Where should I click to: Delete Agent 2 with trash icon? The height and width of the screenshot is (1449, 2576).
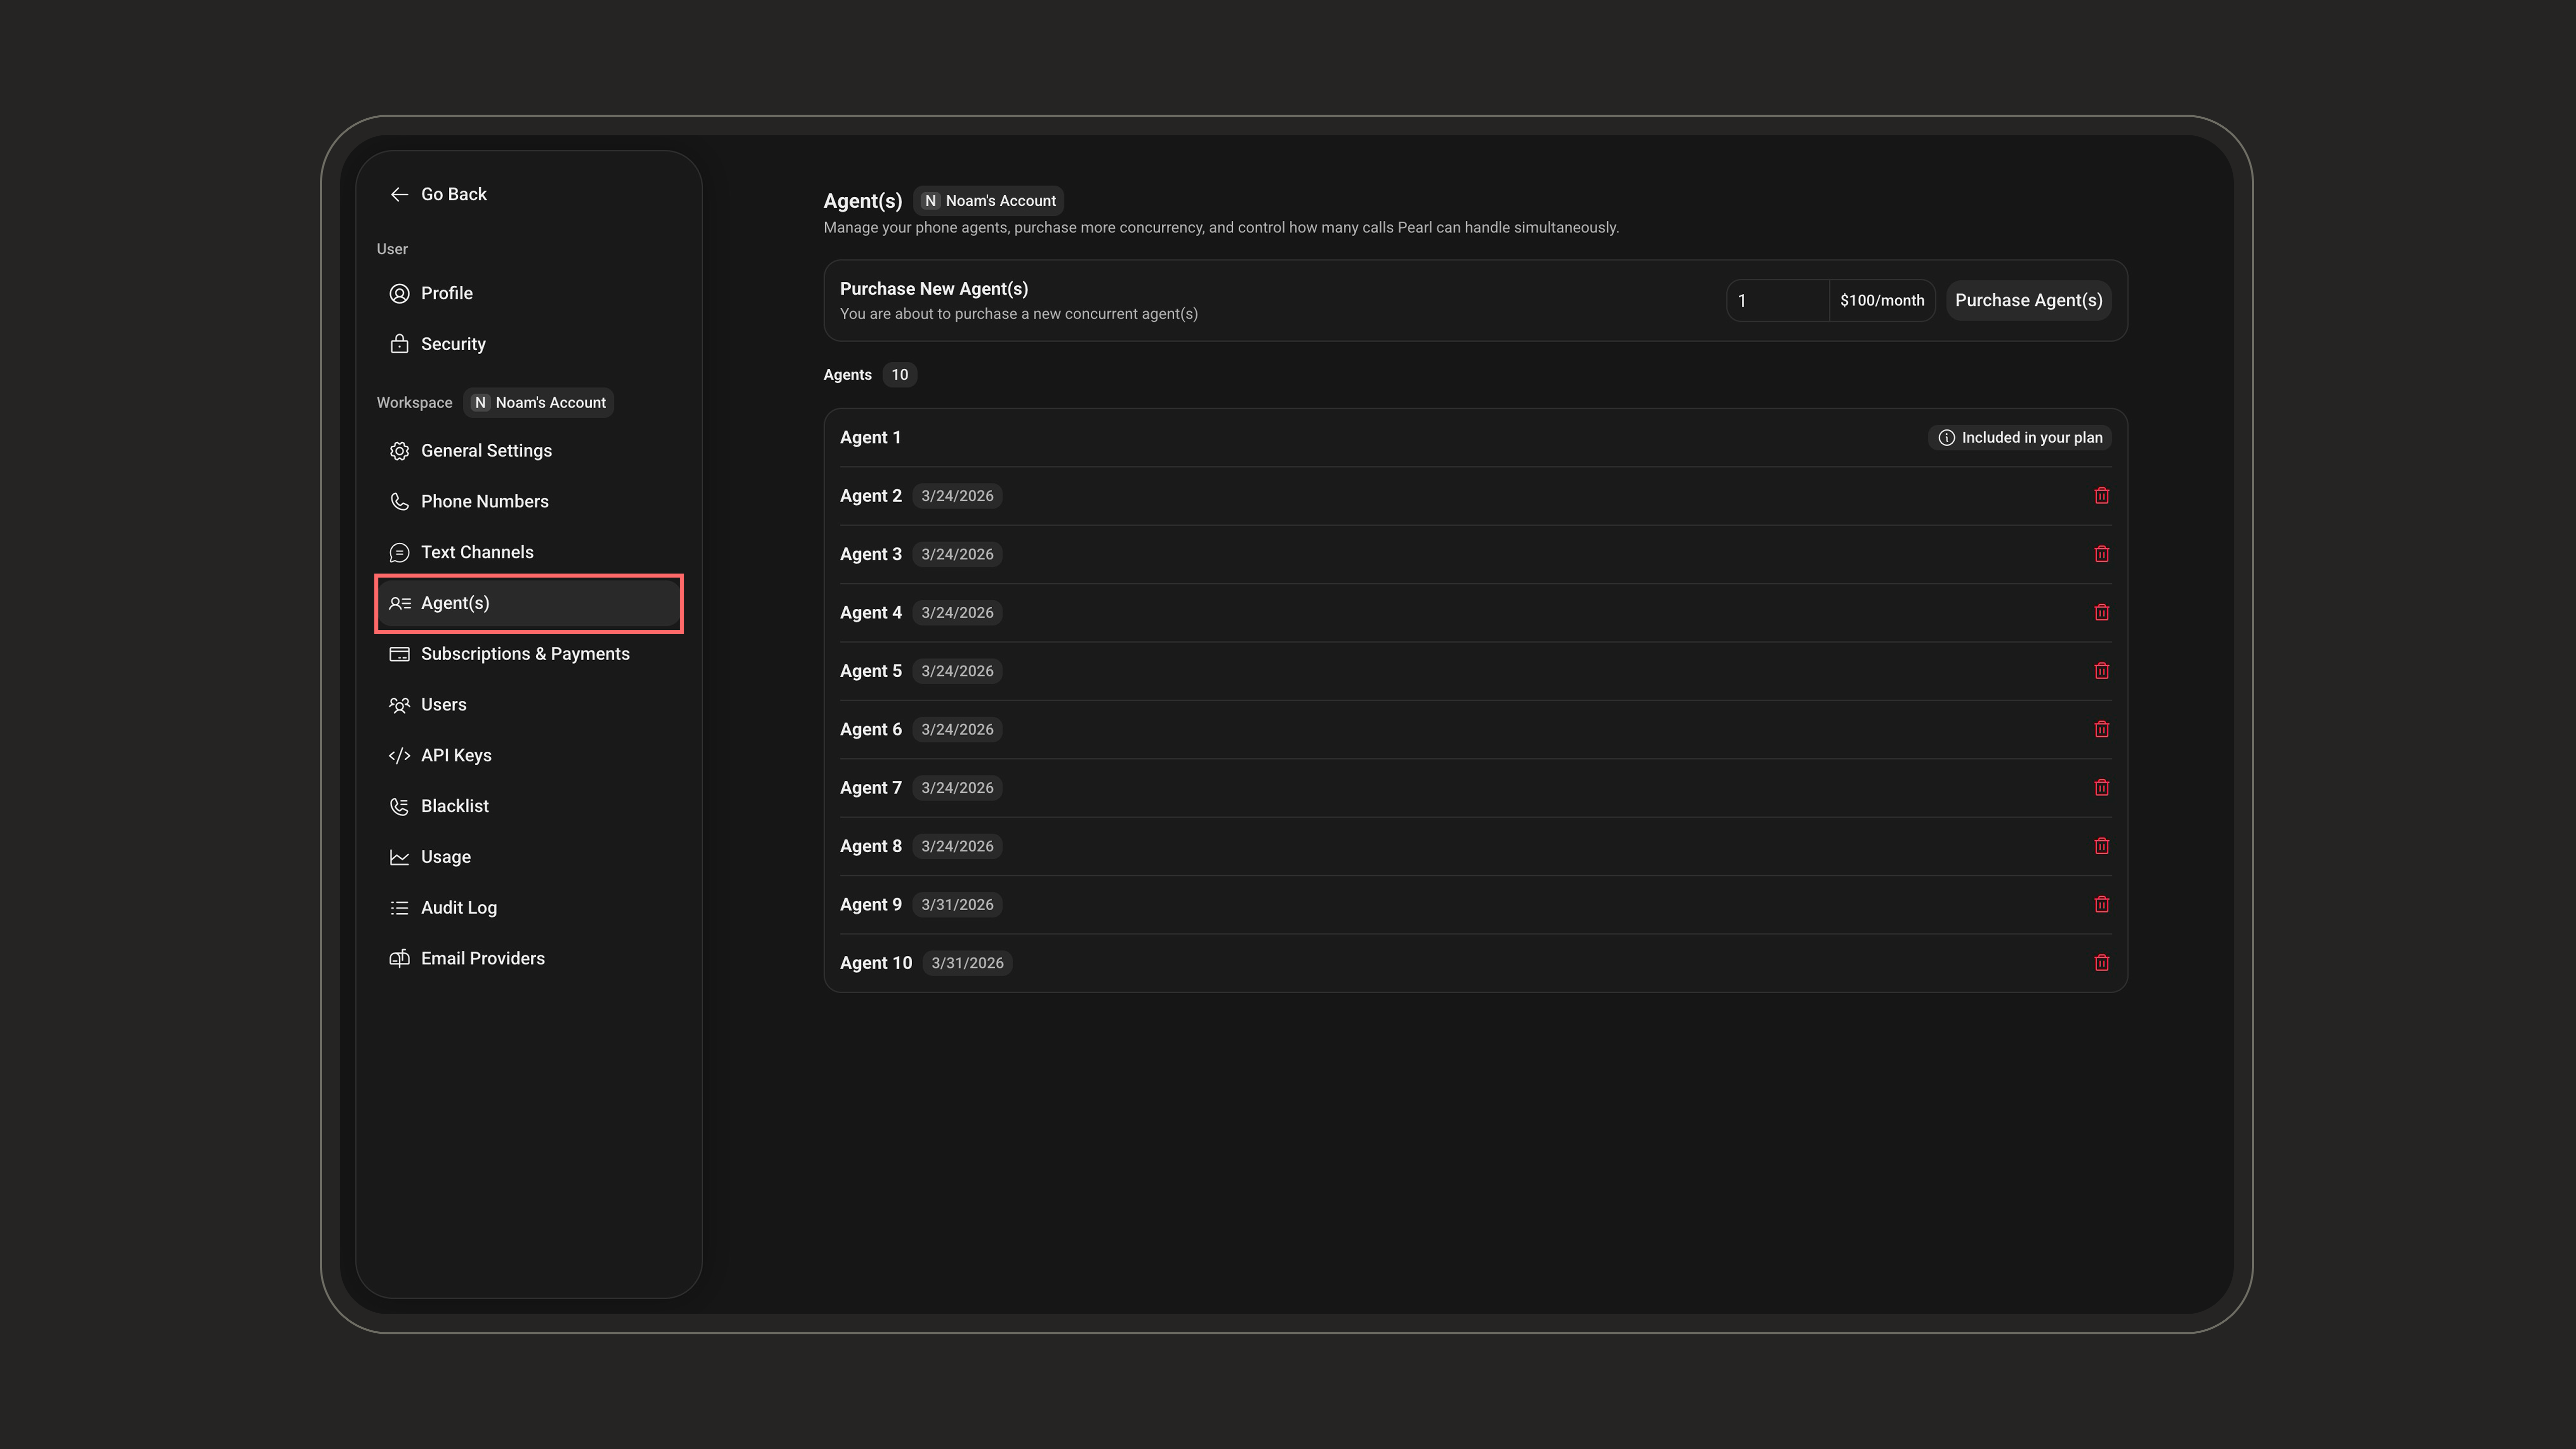2101,496
